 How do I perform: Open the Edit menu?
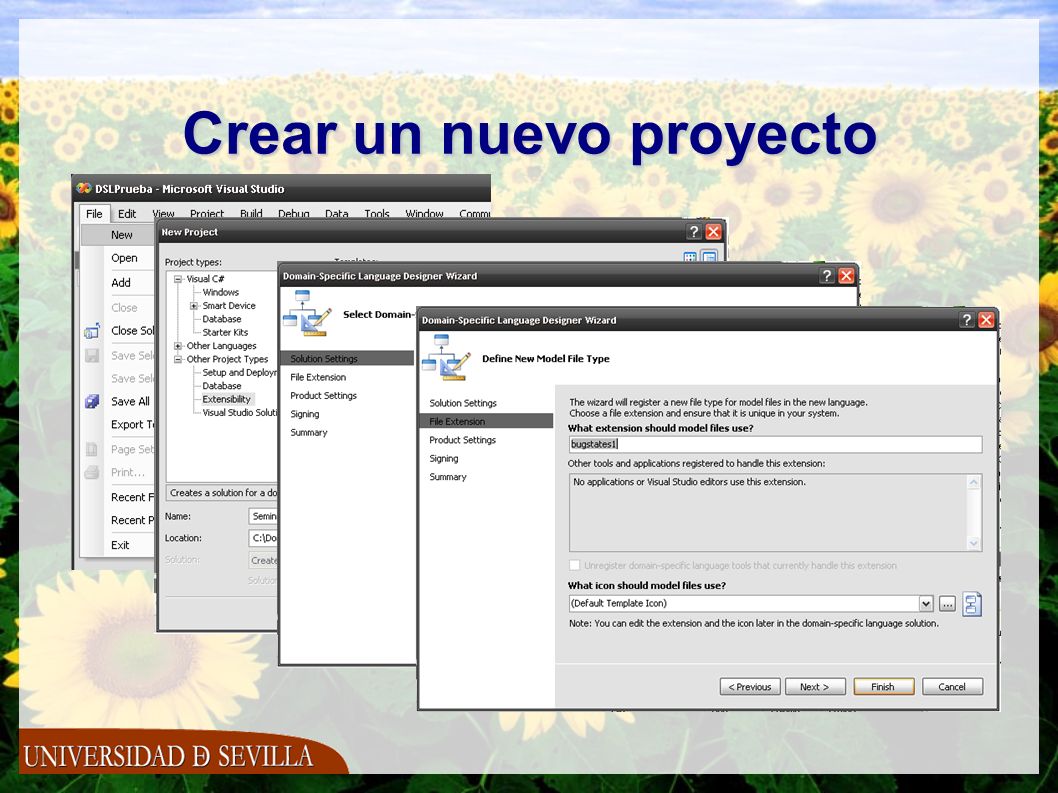(127, 214)
